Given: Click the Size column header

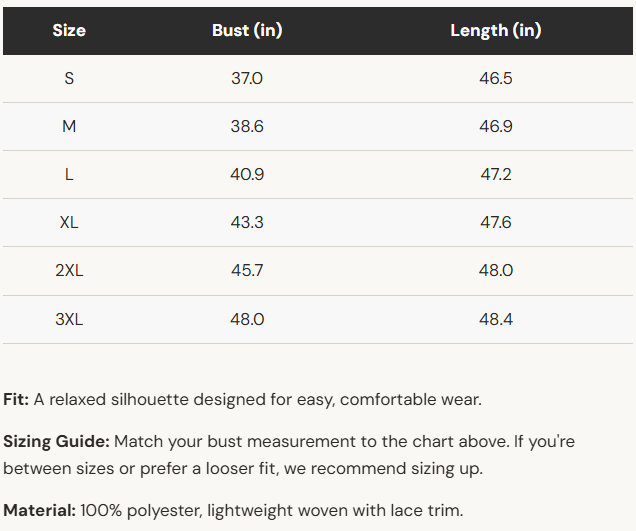Looking at the screenshot, I should (x=69, y=30).
